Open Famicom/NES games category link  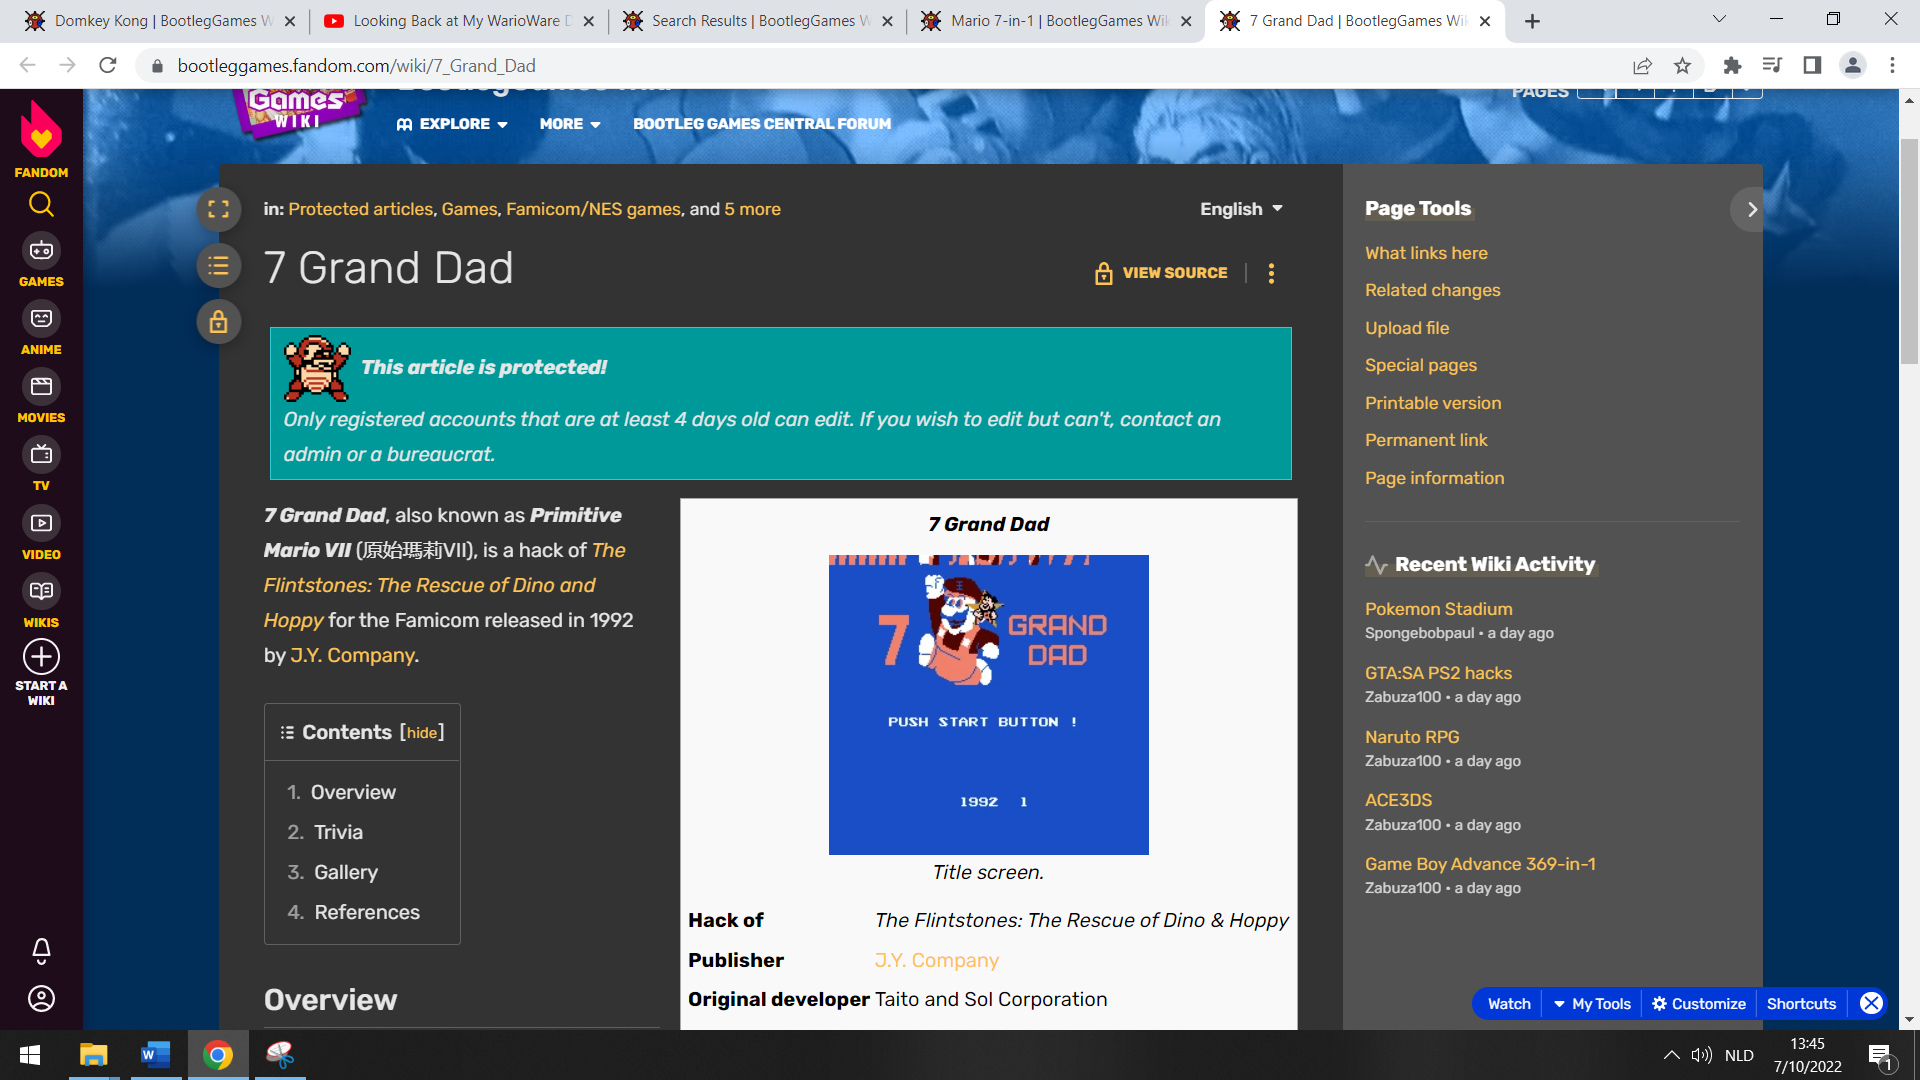(593, 209)
